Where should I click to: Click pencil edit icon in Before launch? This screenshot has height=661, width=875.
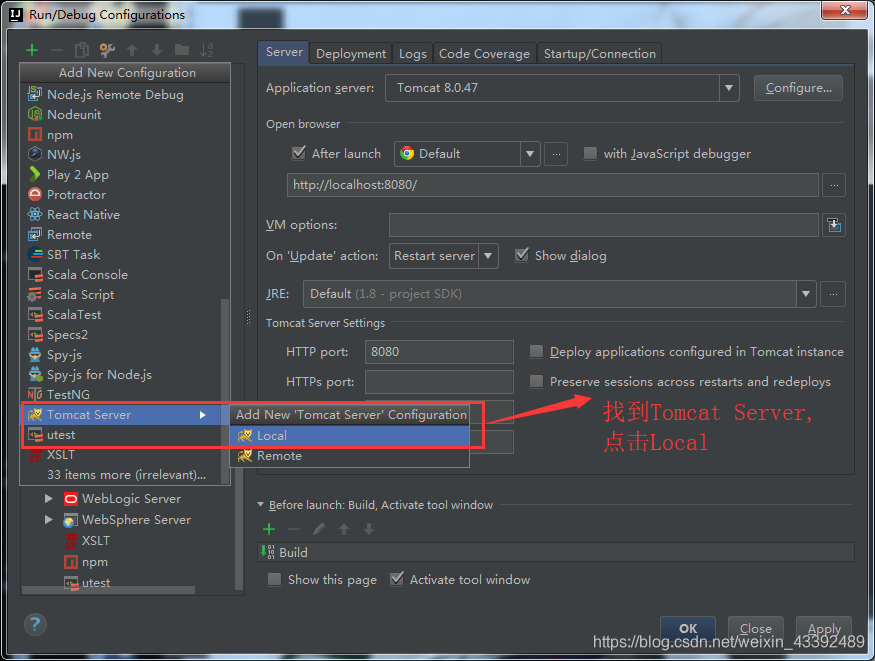point(319,529)
